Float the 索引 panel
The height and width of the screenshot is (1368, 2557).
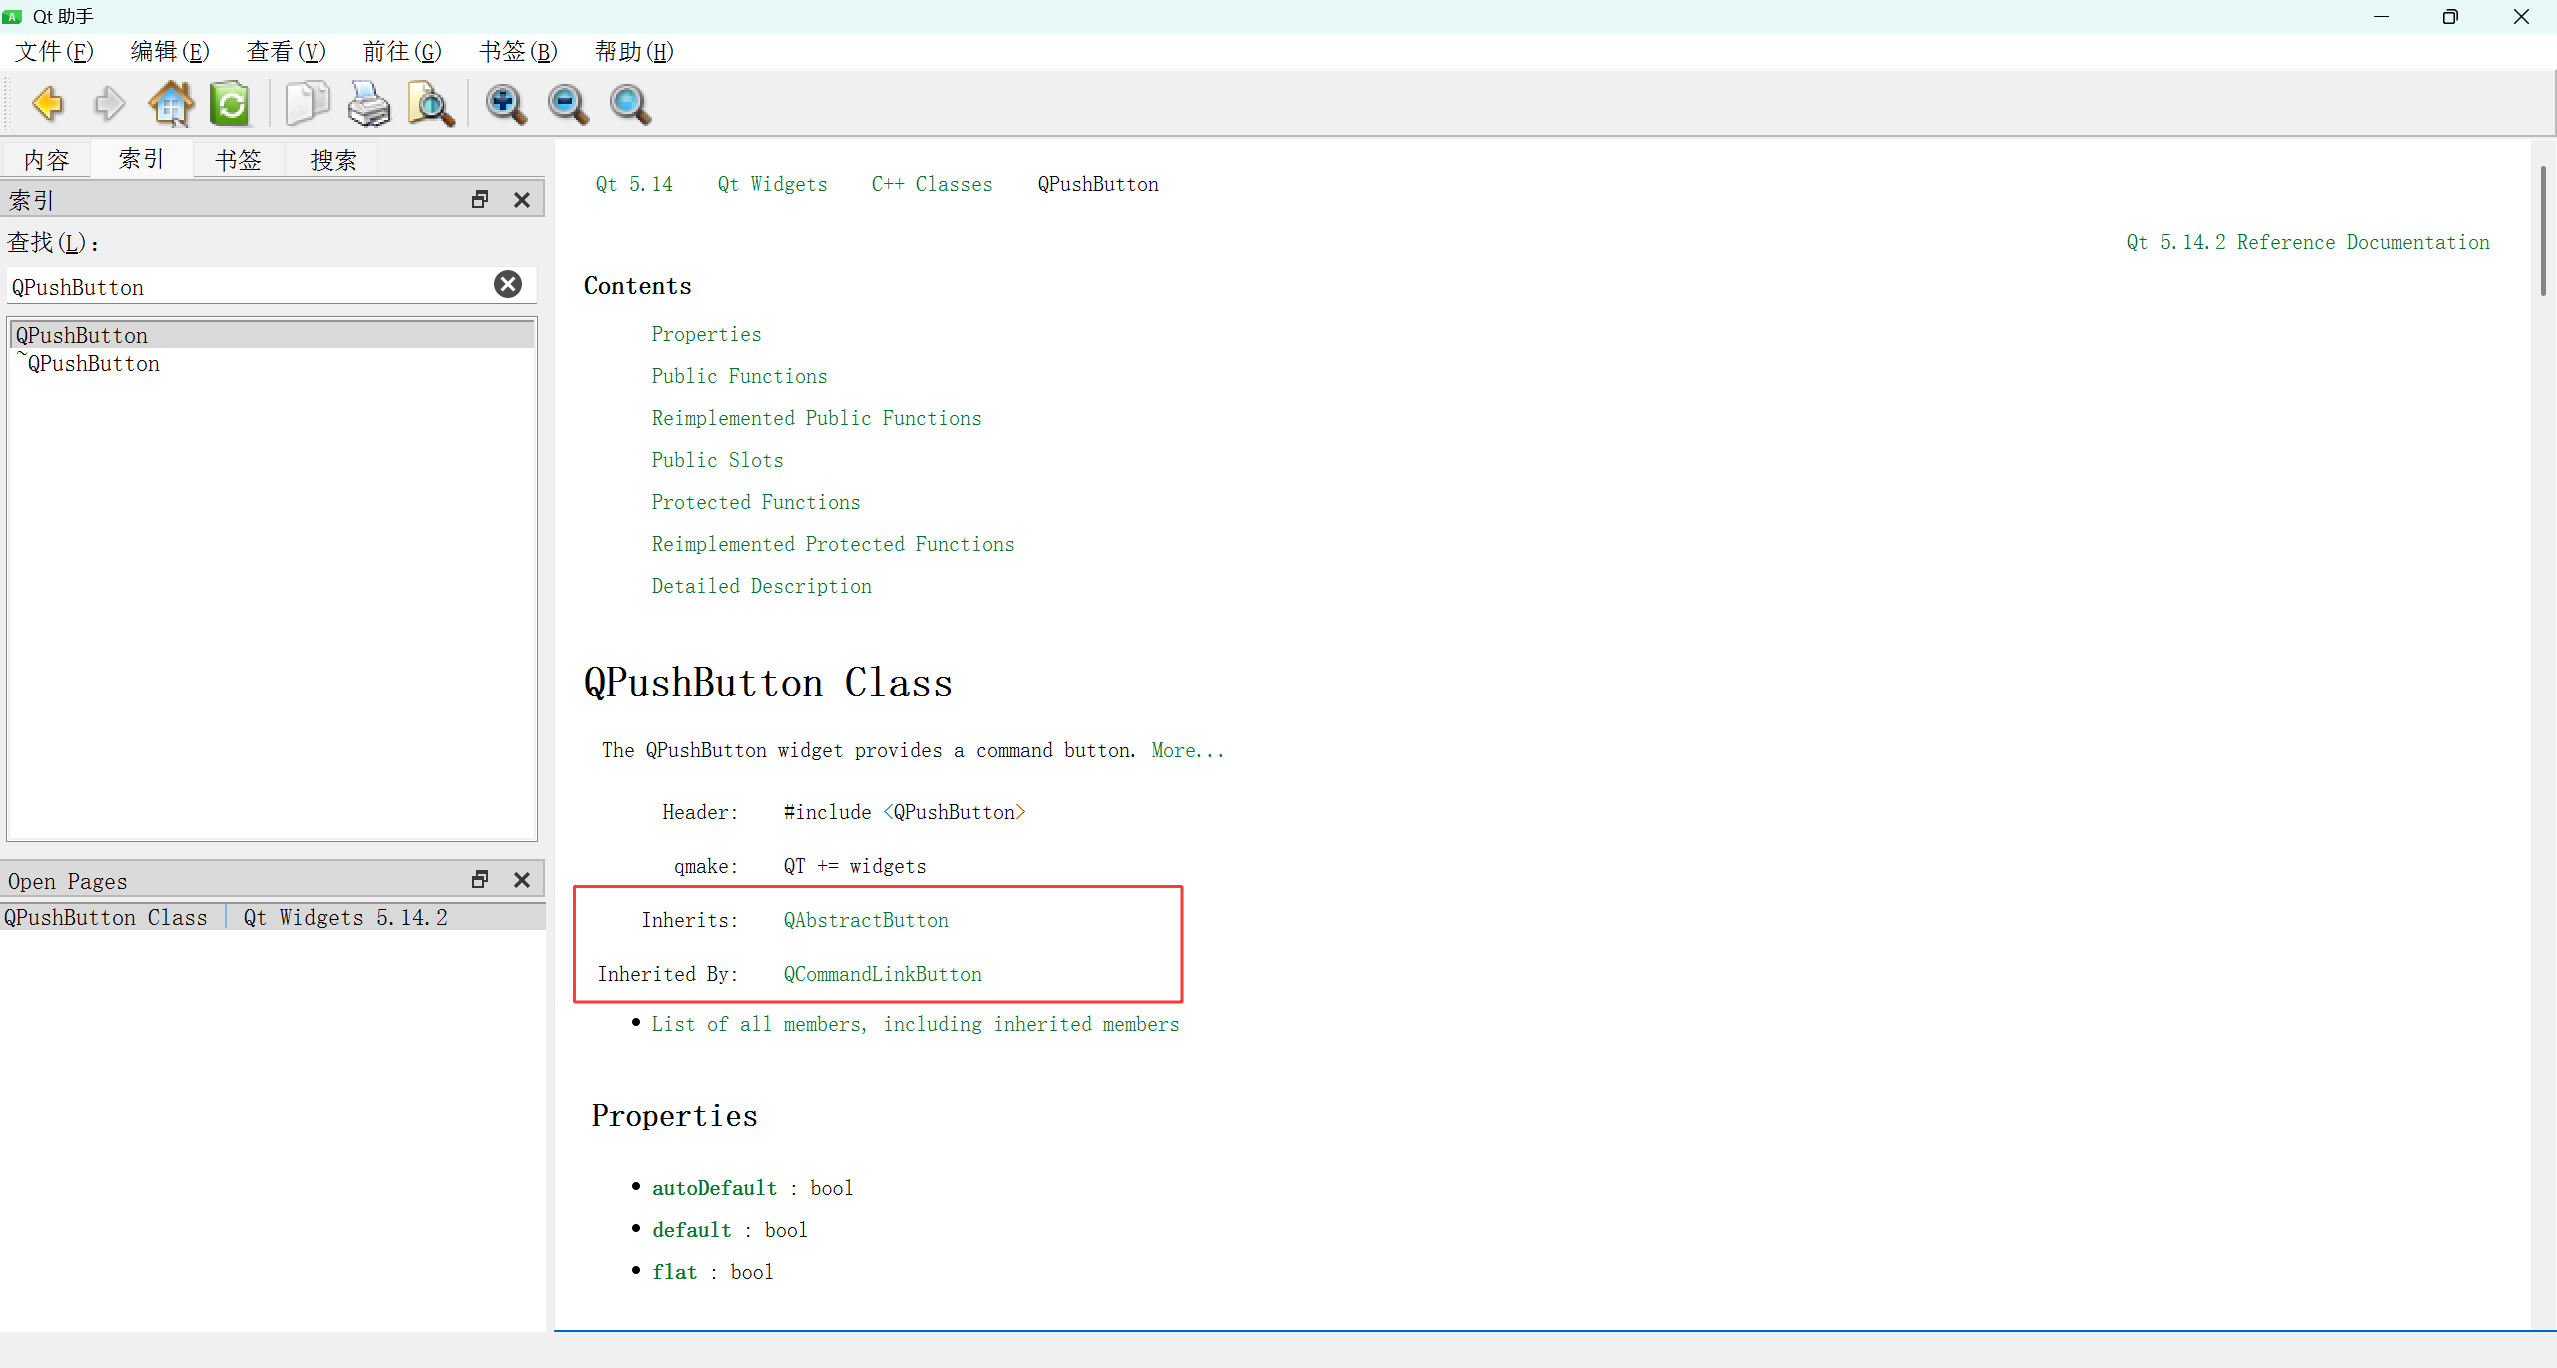[480, 200]
